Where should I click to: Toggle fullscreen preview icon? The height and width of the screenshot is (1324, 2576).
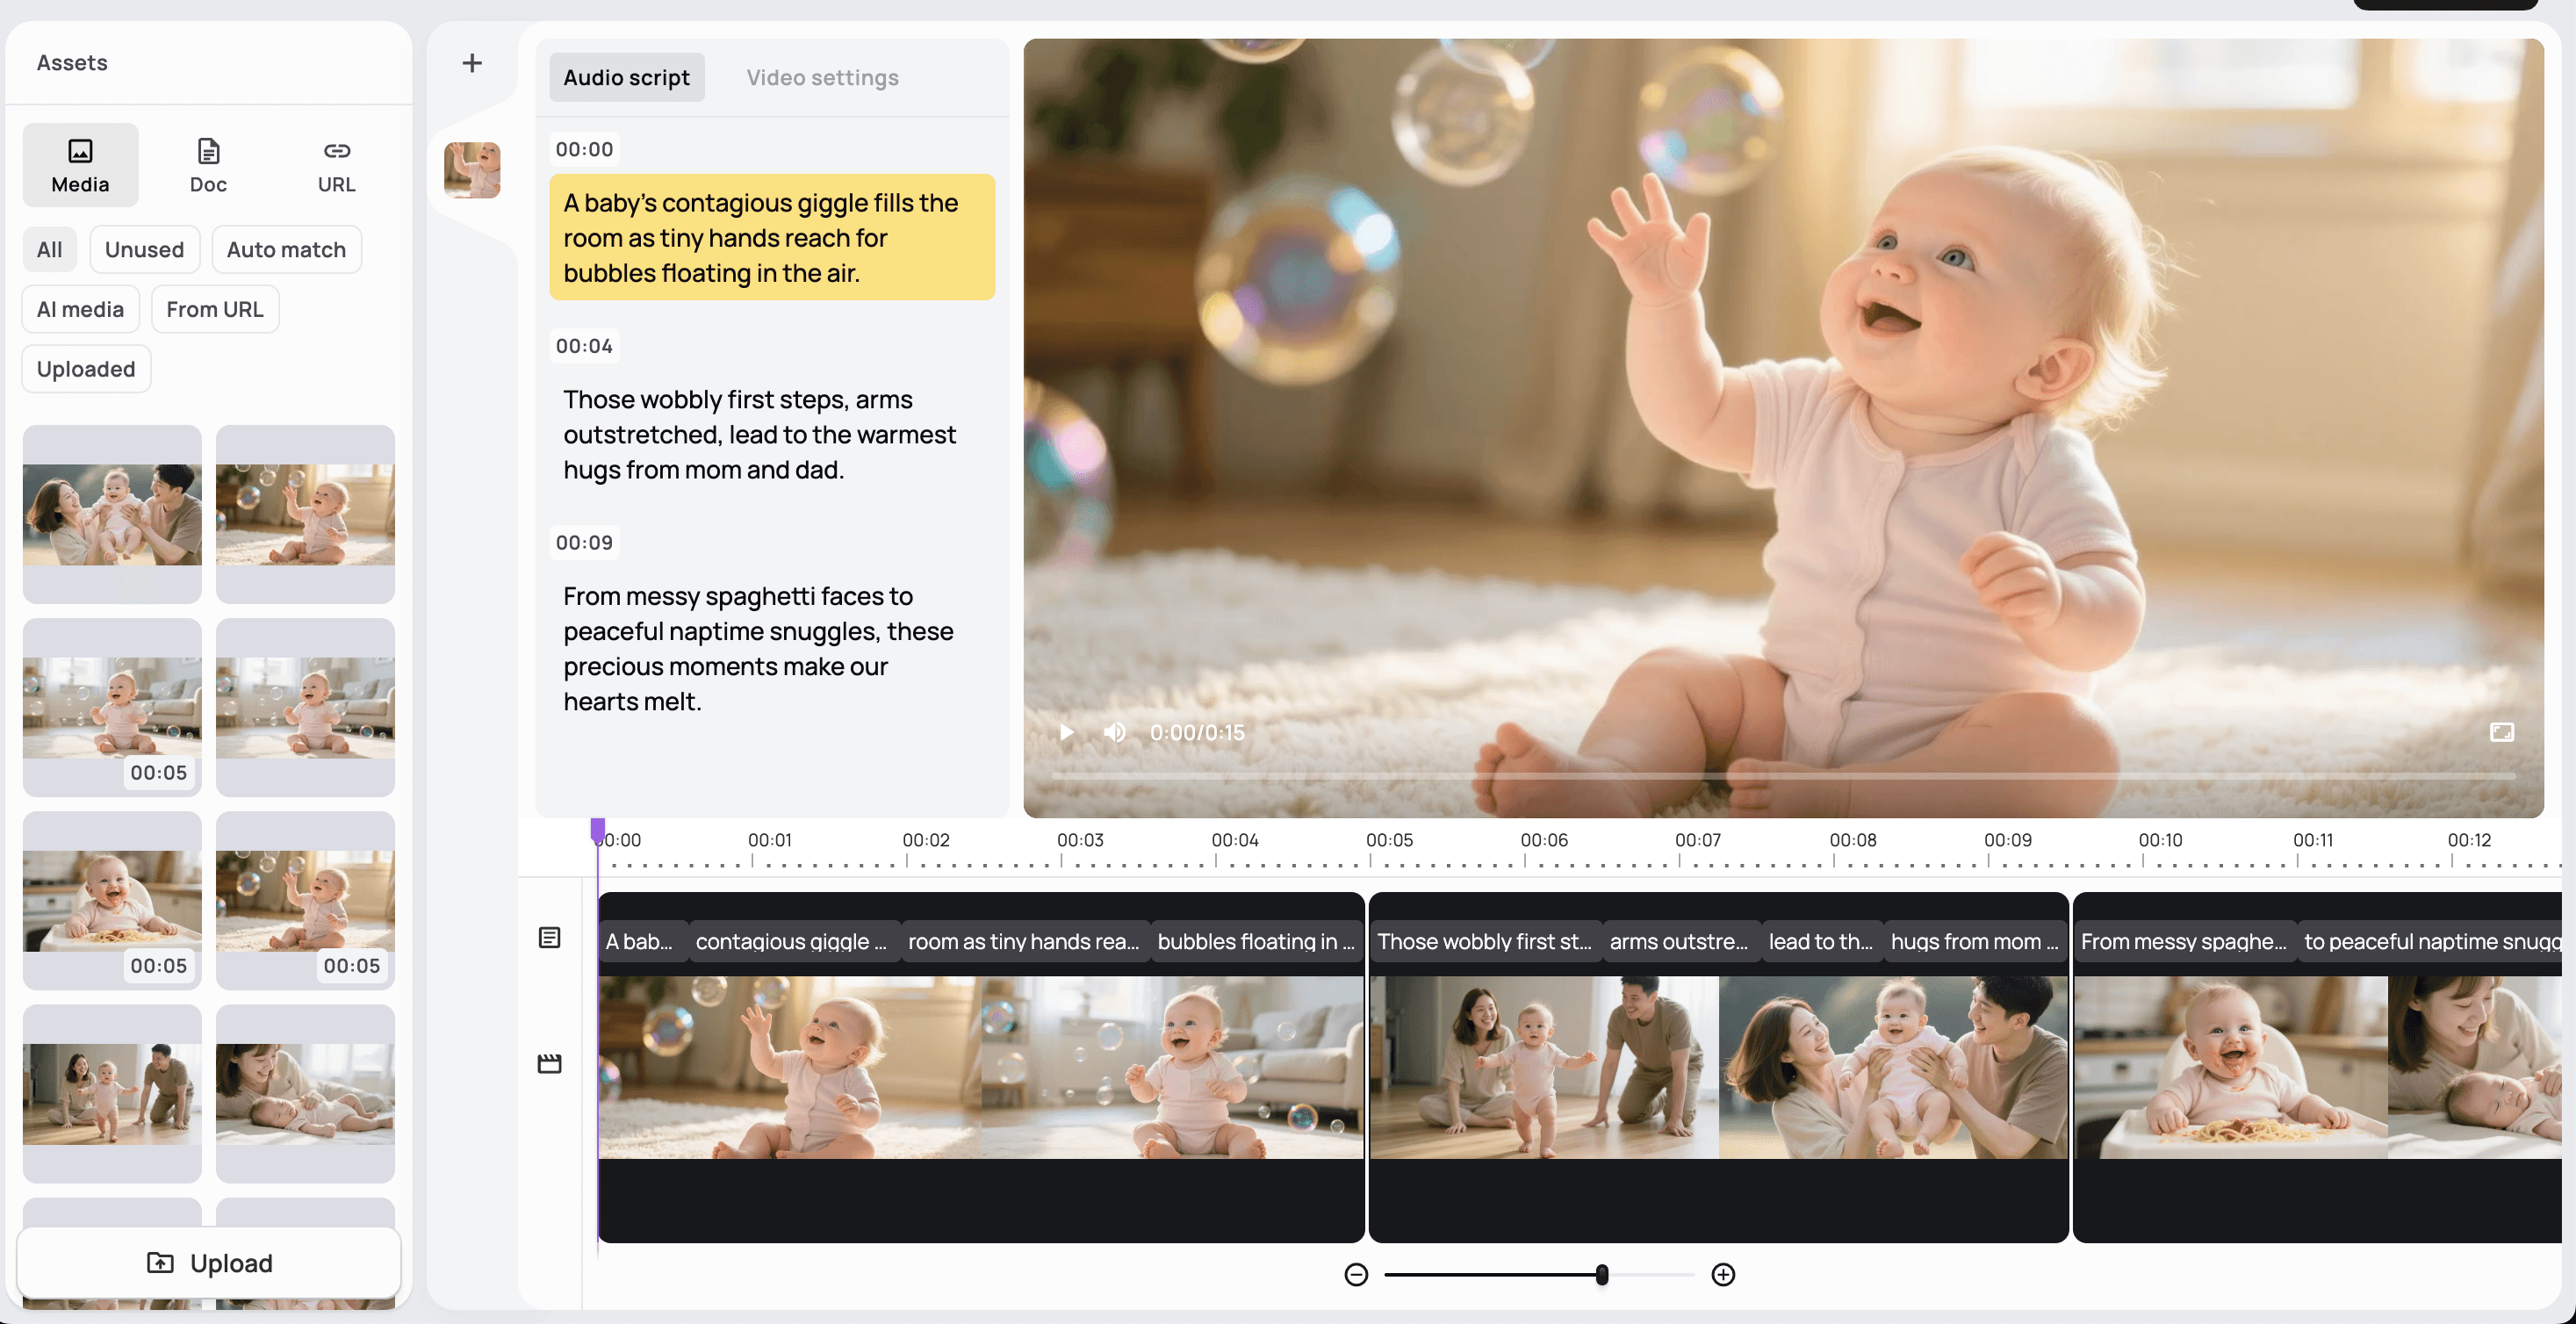2501,732
